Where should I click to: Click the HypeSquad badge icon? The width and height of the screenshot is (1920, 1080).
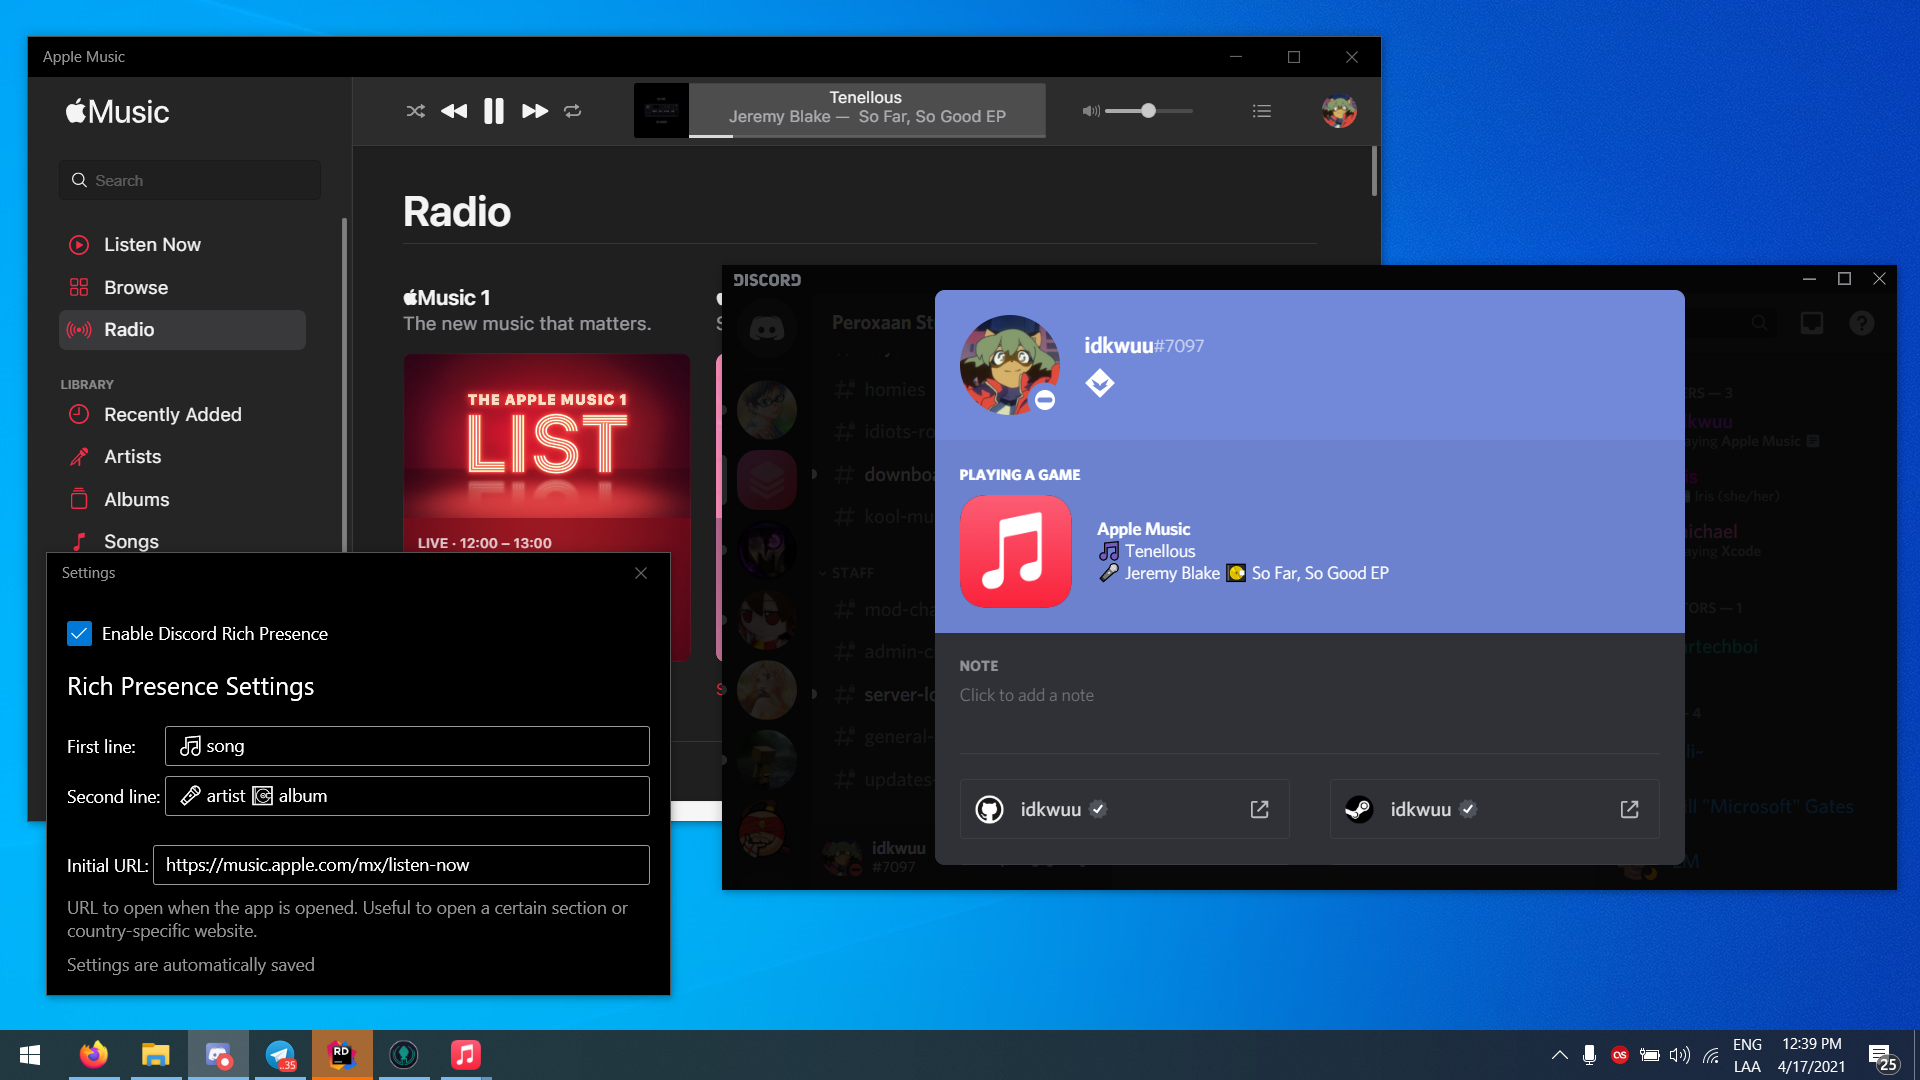click(1100, 383)
